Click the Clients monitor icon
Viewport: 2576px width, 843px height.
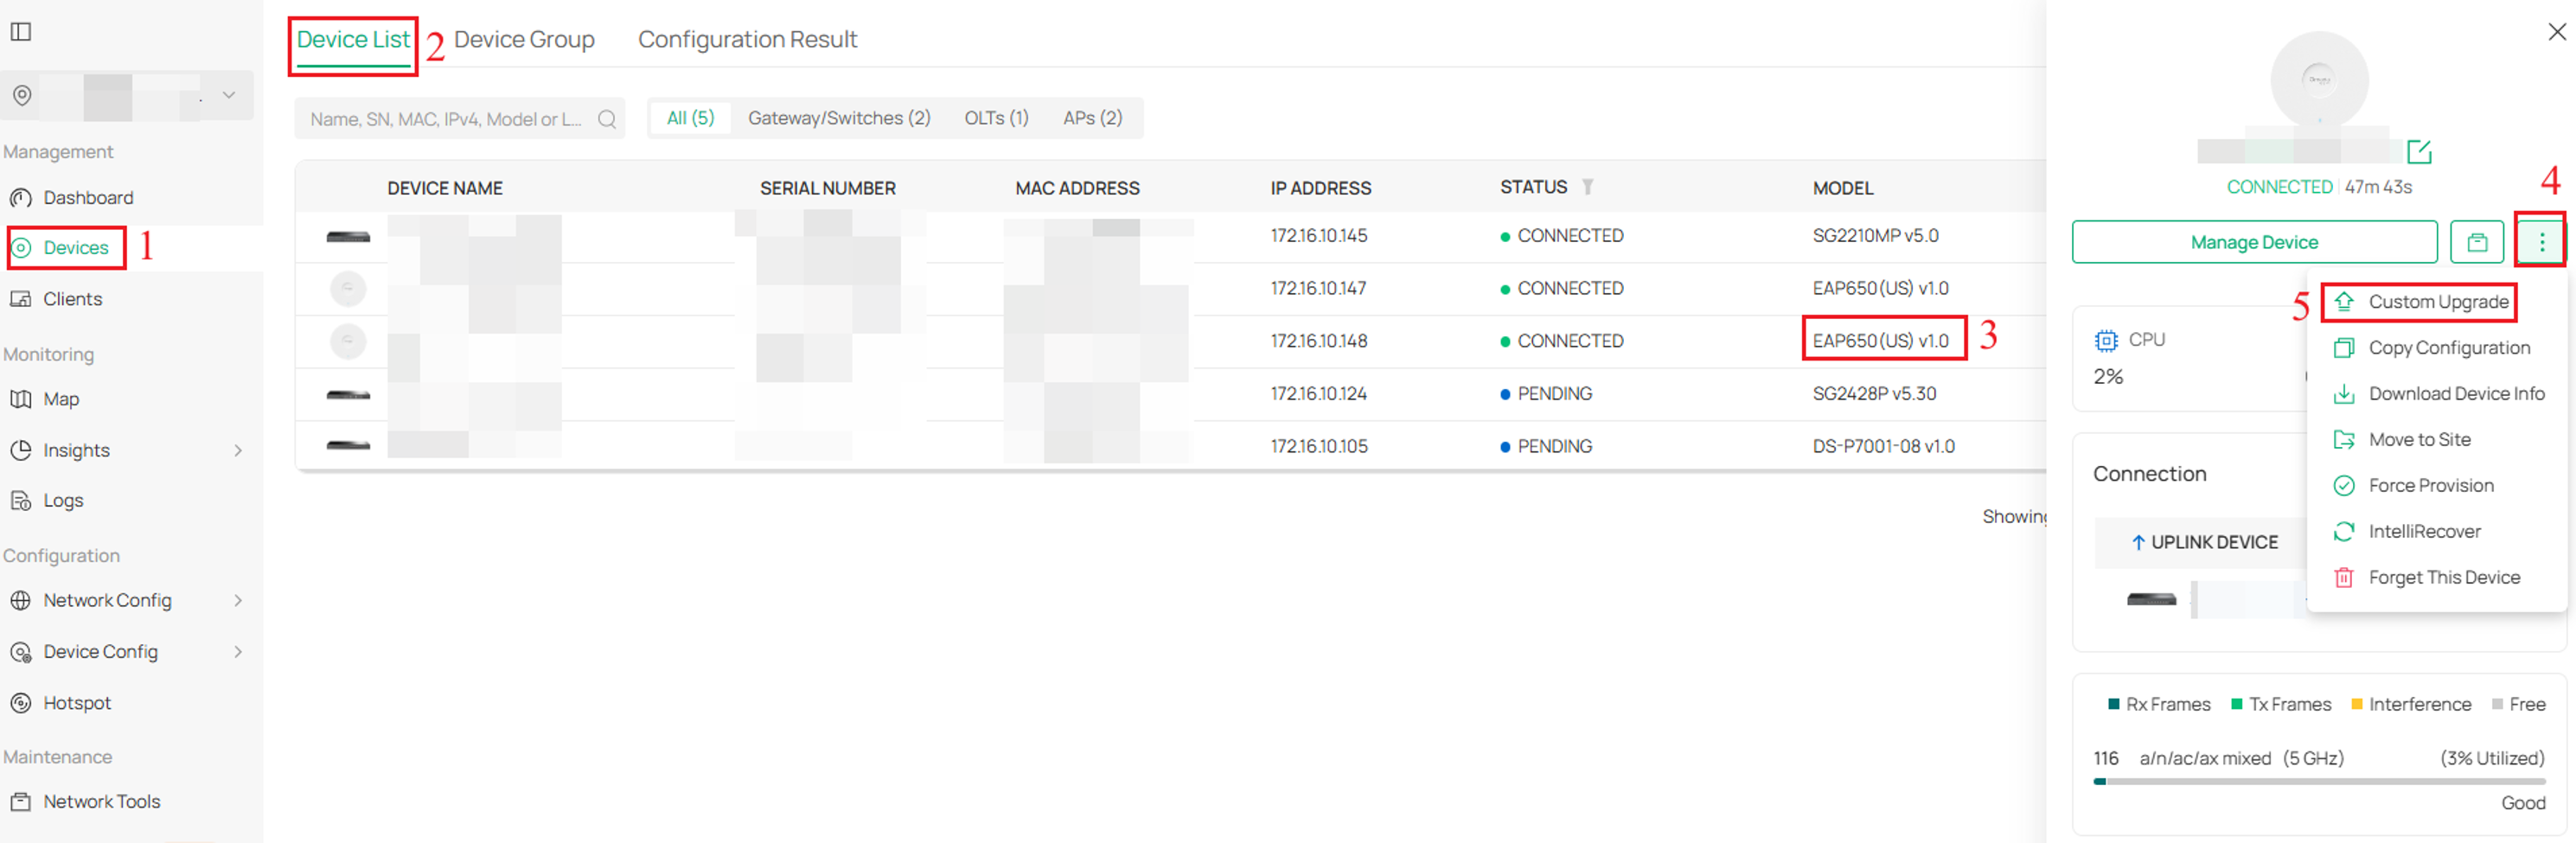pyautogui.click(x=21, y=298)
